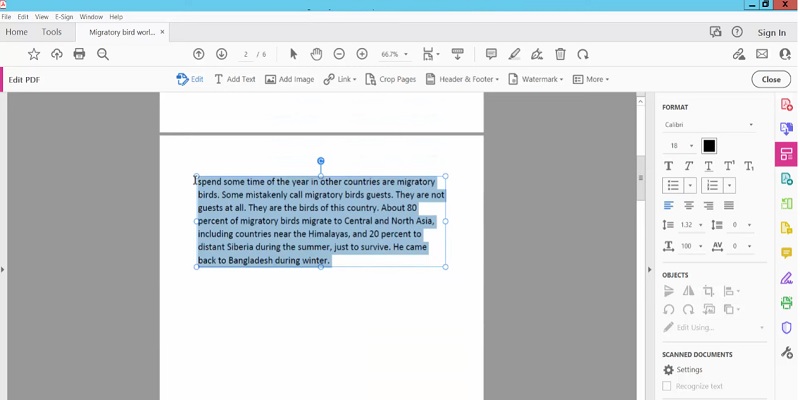Toggle superscript formatting
This screenshot has height=400, width=800.
[x=729, y=166]
